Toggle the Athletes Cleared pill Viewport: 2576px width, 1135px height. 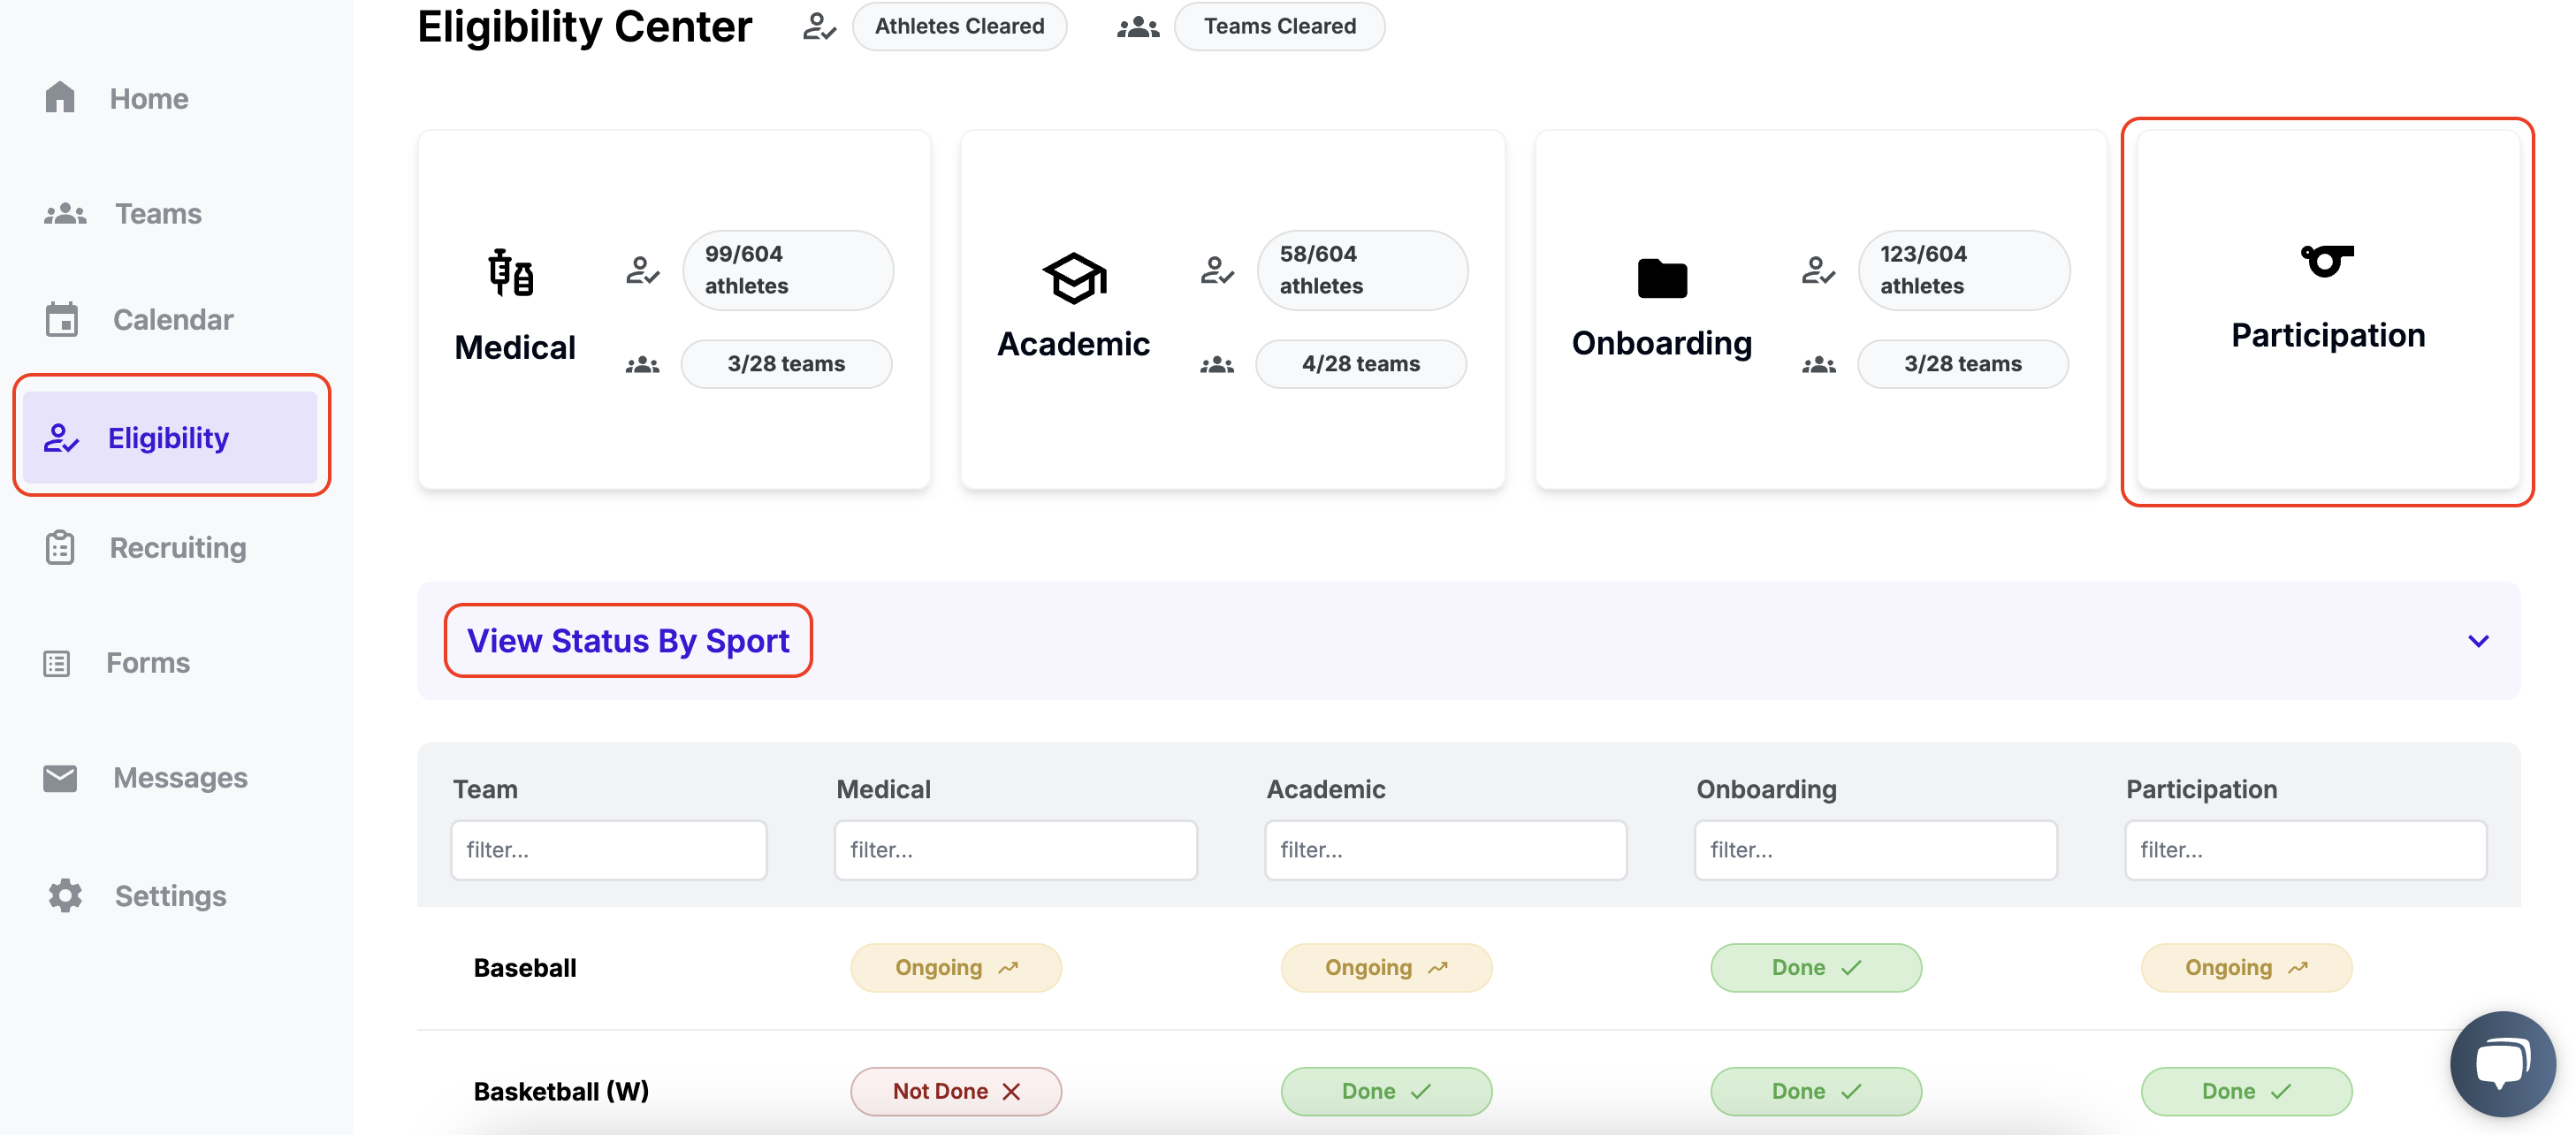click(x=958, y=26)
